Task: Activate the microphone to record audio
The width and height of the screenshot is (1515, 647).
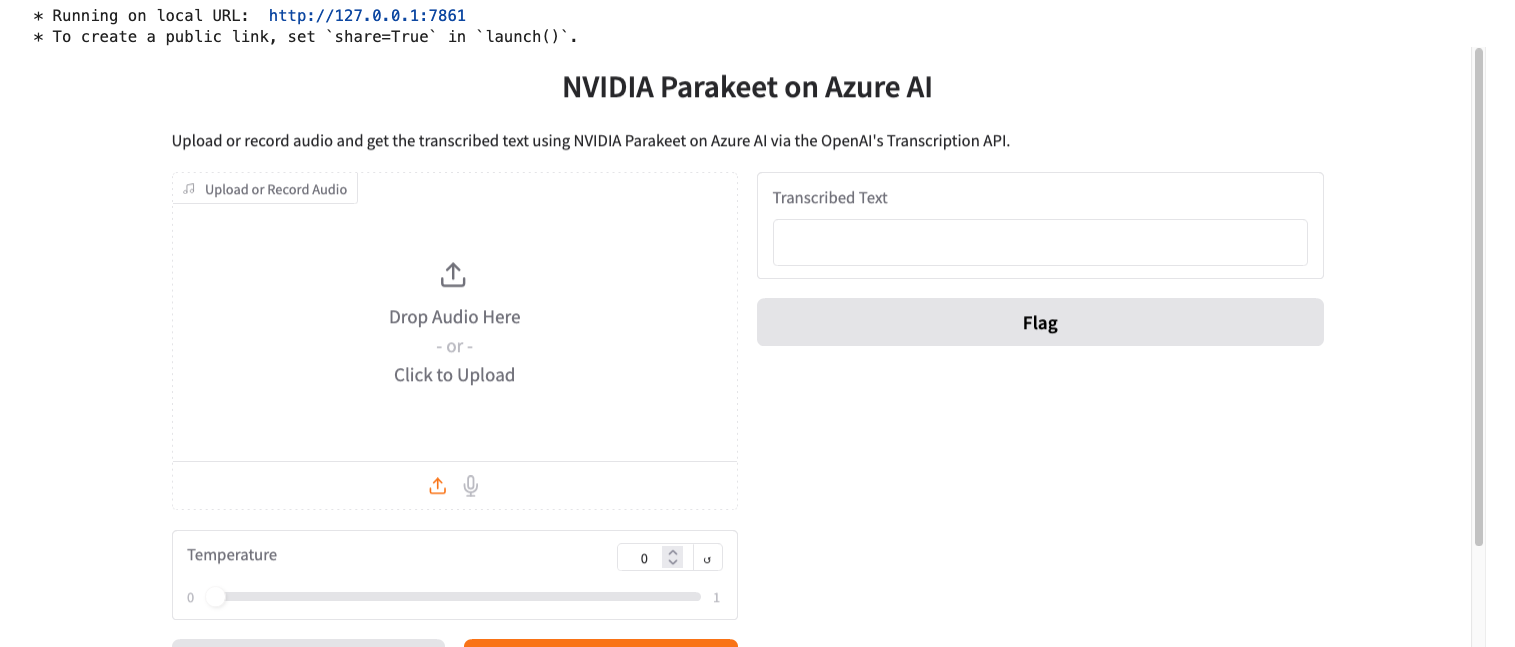Action: coord(470,485)
